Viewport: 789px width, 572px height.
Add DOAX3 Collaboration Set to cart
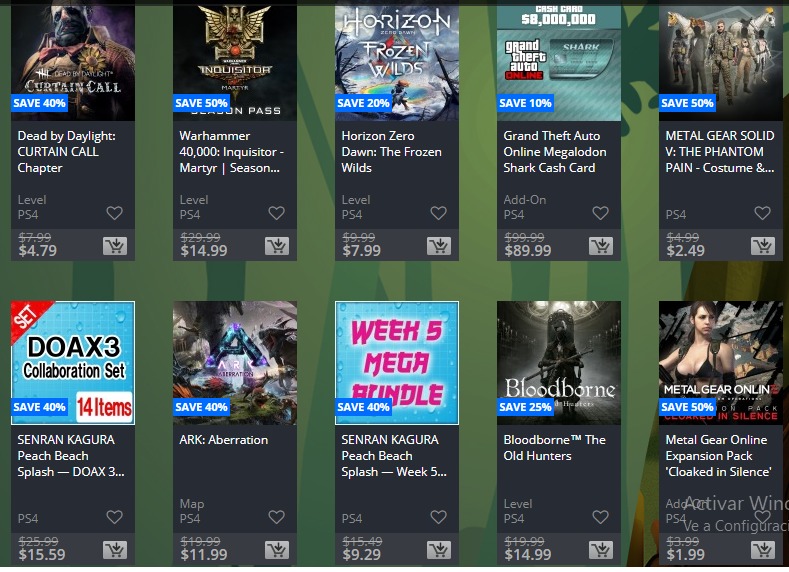tap(115, 550)
